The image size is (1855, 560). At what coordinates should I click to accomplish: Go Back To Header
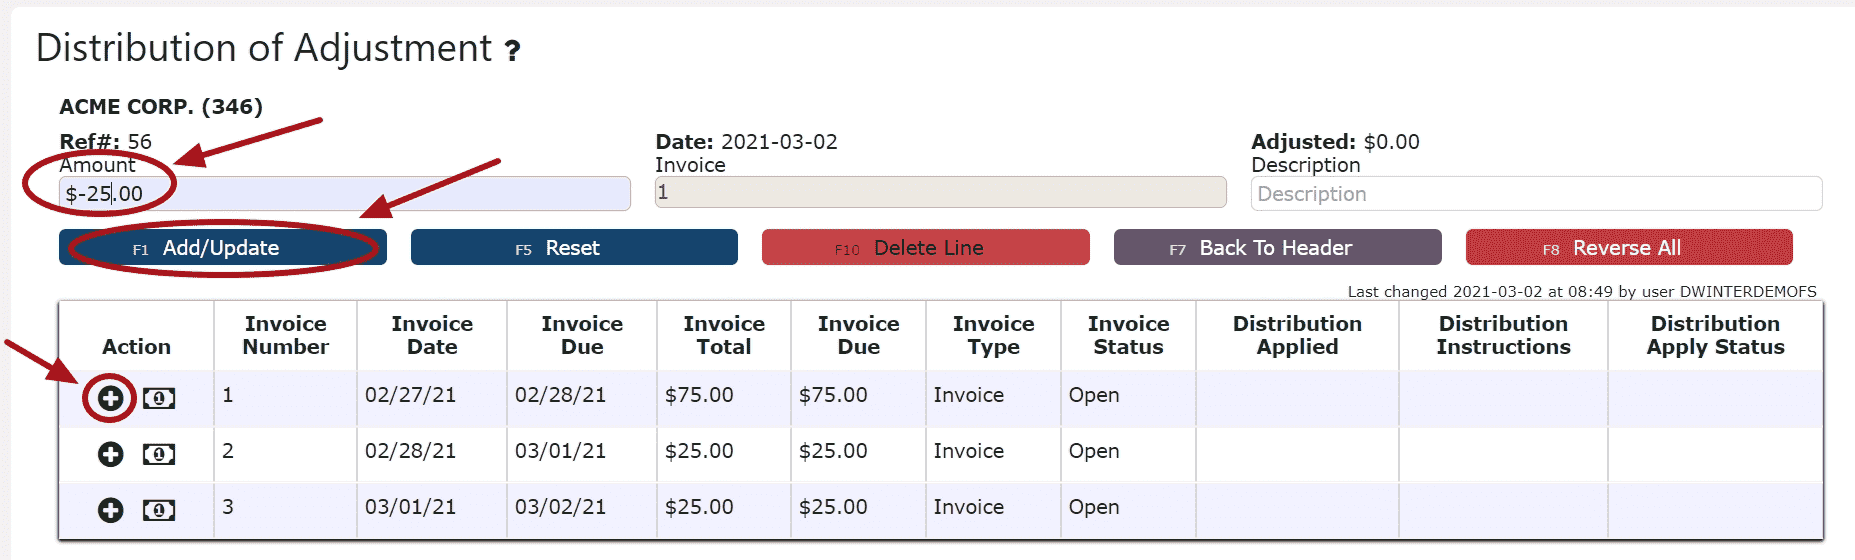pos(1277,248)
